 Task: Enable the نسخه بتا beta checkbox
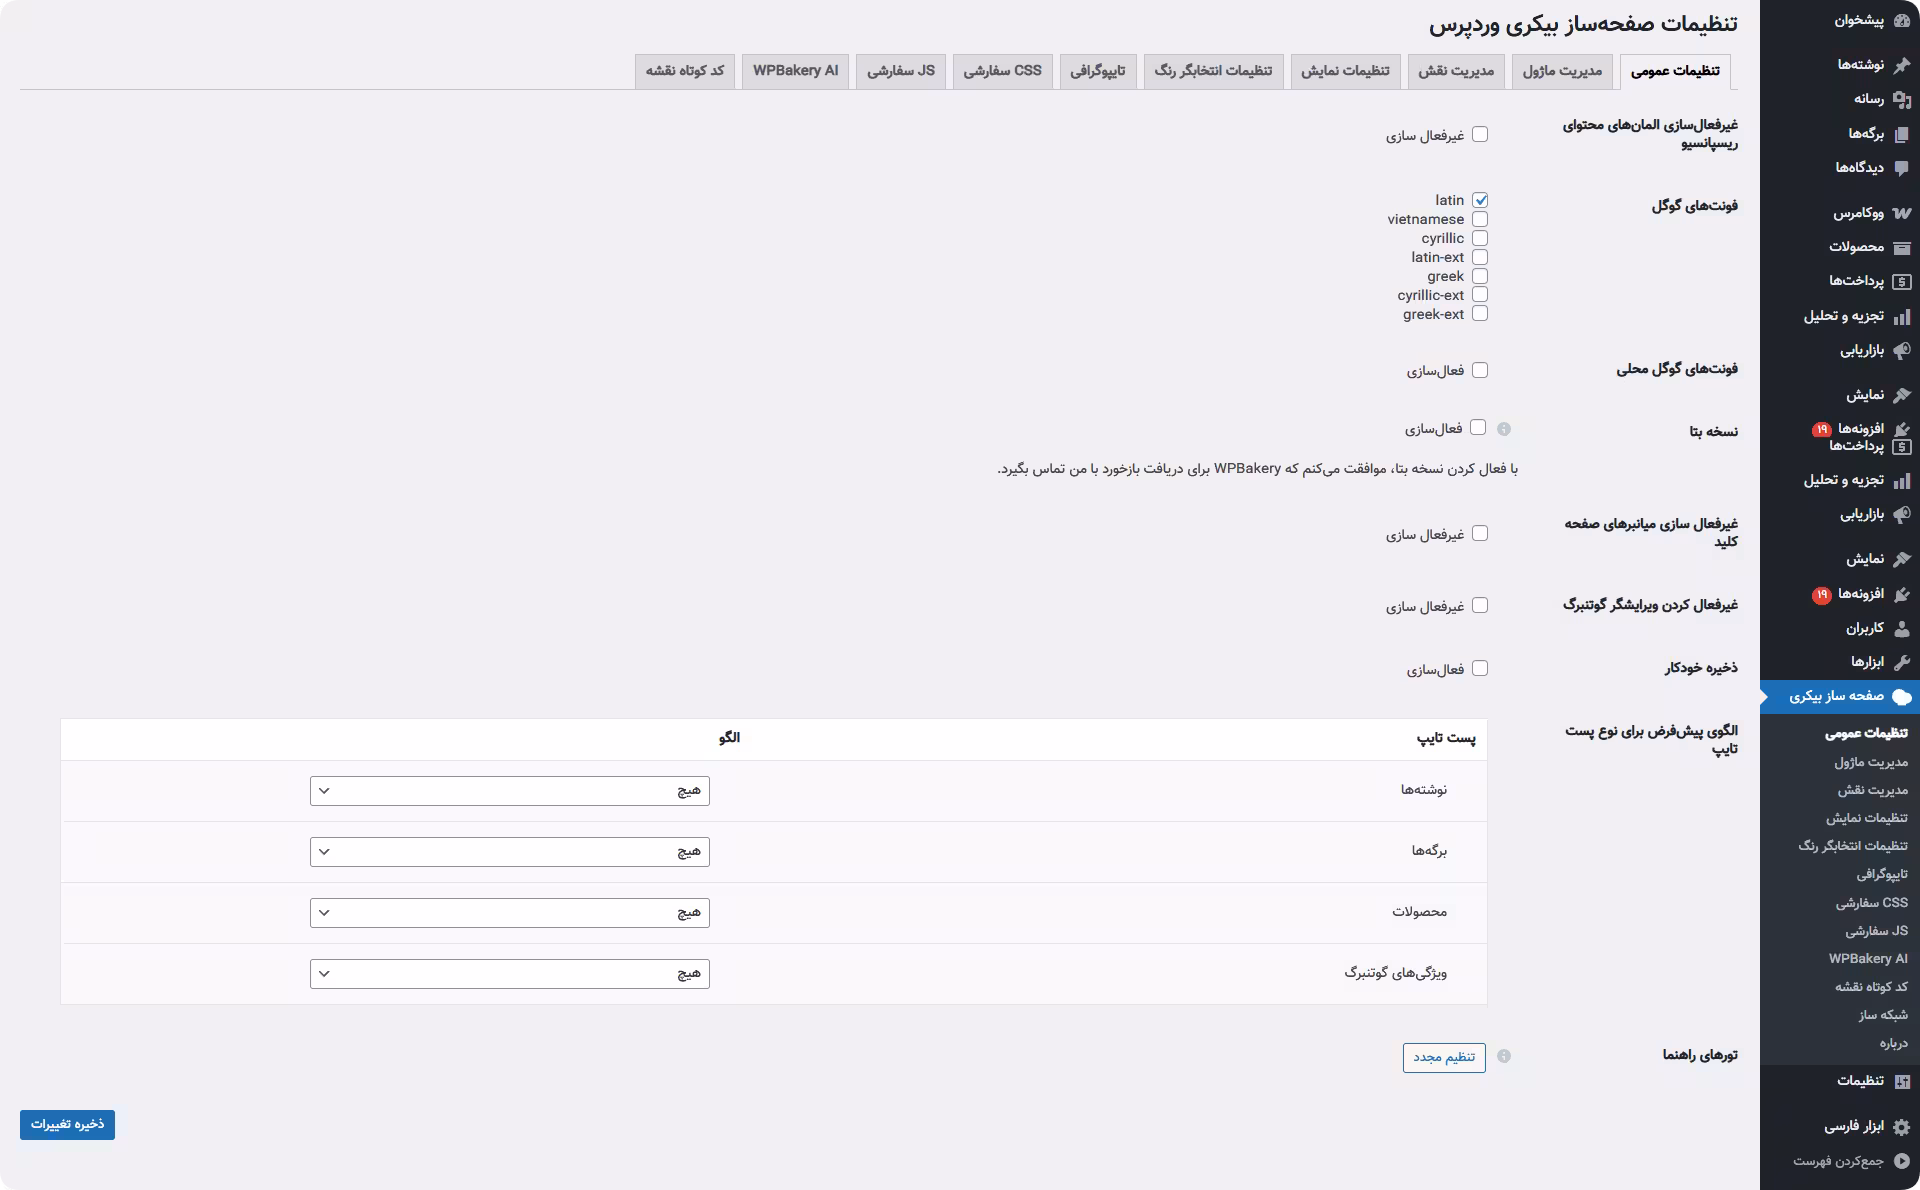pos(1478,428)
